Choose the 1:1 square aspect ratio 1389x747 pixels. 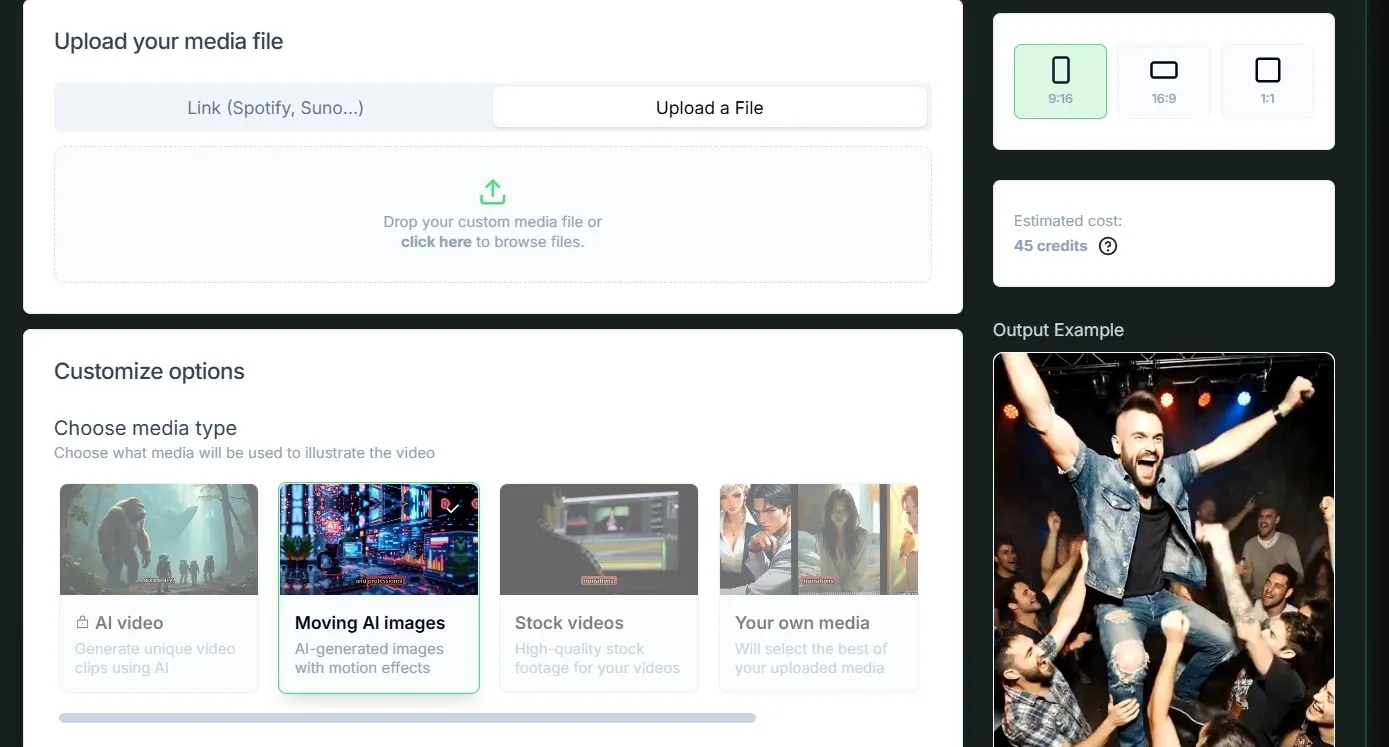1268,81
